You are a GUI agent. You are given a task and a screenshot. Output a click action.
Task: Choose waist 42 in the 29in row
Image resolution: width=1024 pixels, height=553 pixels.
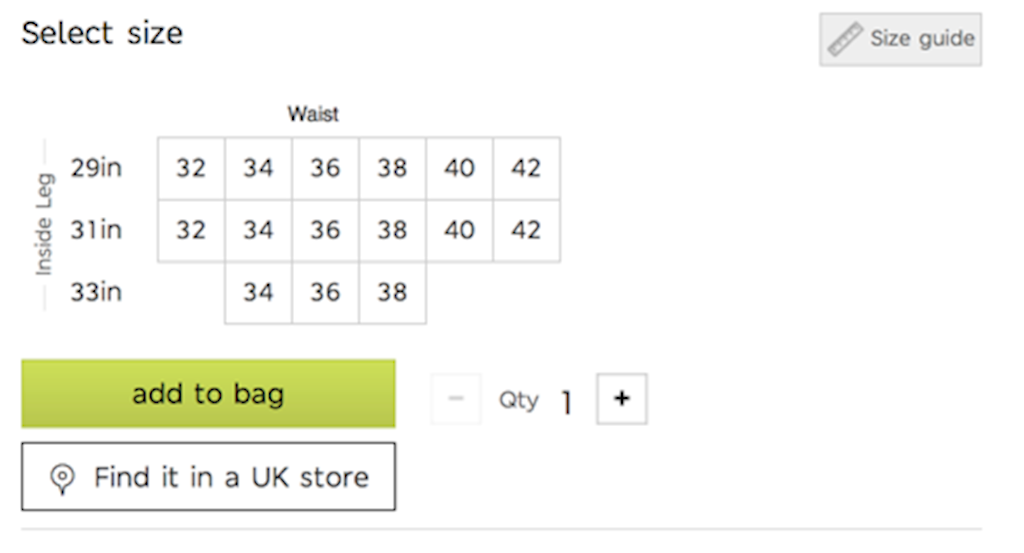click(x=526, y=168)
